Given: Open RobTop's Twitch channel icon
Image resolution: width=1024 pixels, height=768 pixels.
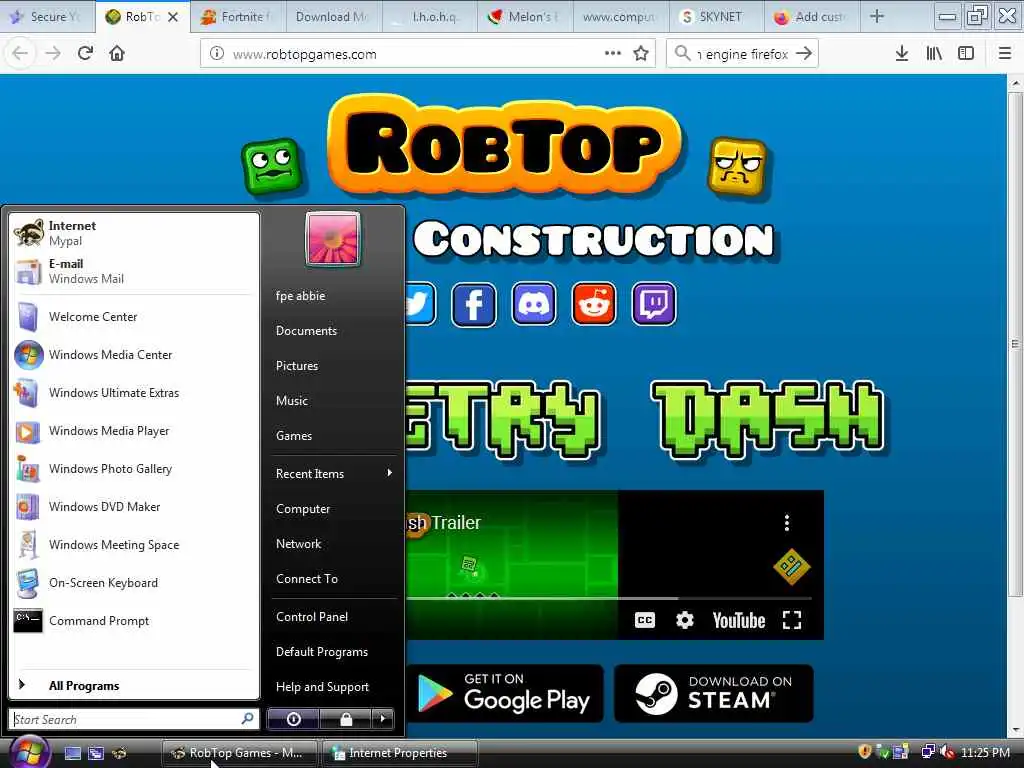Looking at the screenshot, I should tap(654, 304).
